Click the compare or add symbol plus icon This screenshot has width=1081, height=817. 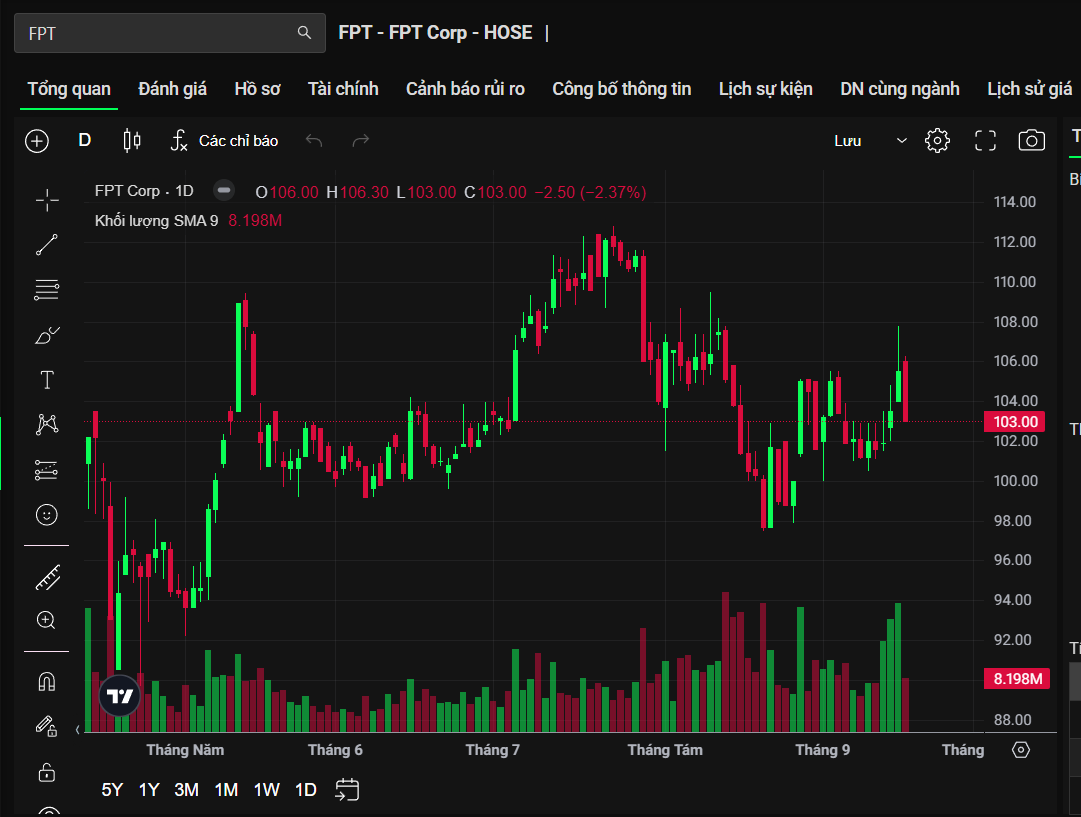click(37, 141)
